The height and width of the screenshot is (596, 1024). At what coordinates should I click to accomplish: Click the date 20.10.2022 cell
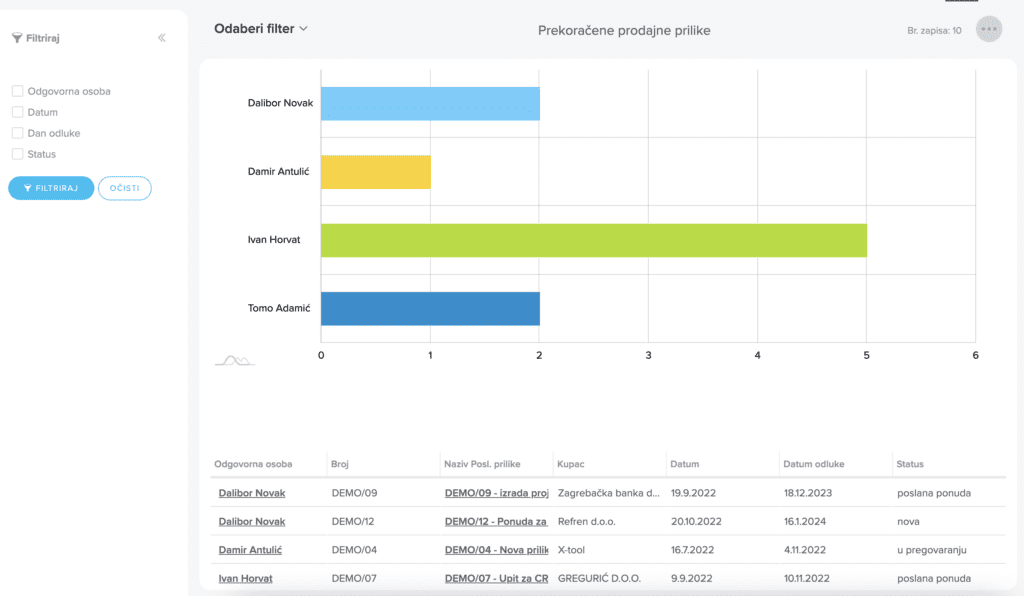[x=696, y=522]
